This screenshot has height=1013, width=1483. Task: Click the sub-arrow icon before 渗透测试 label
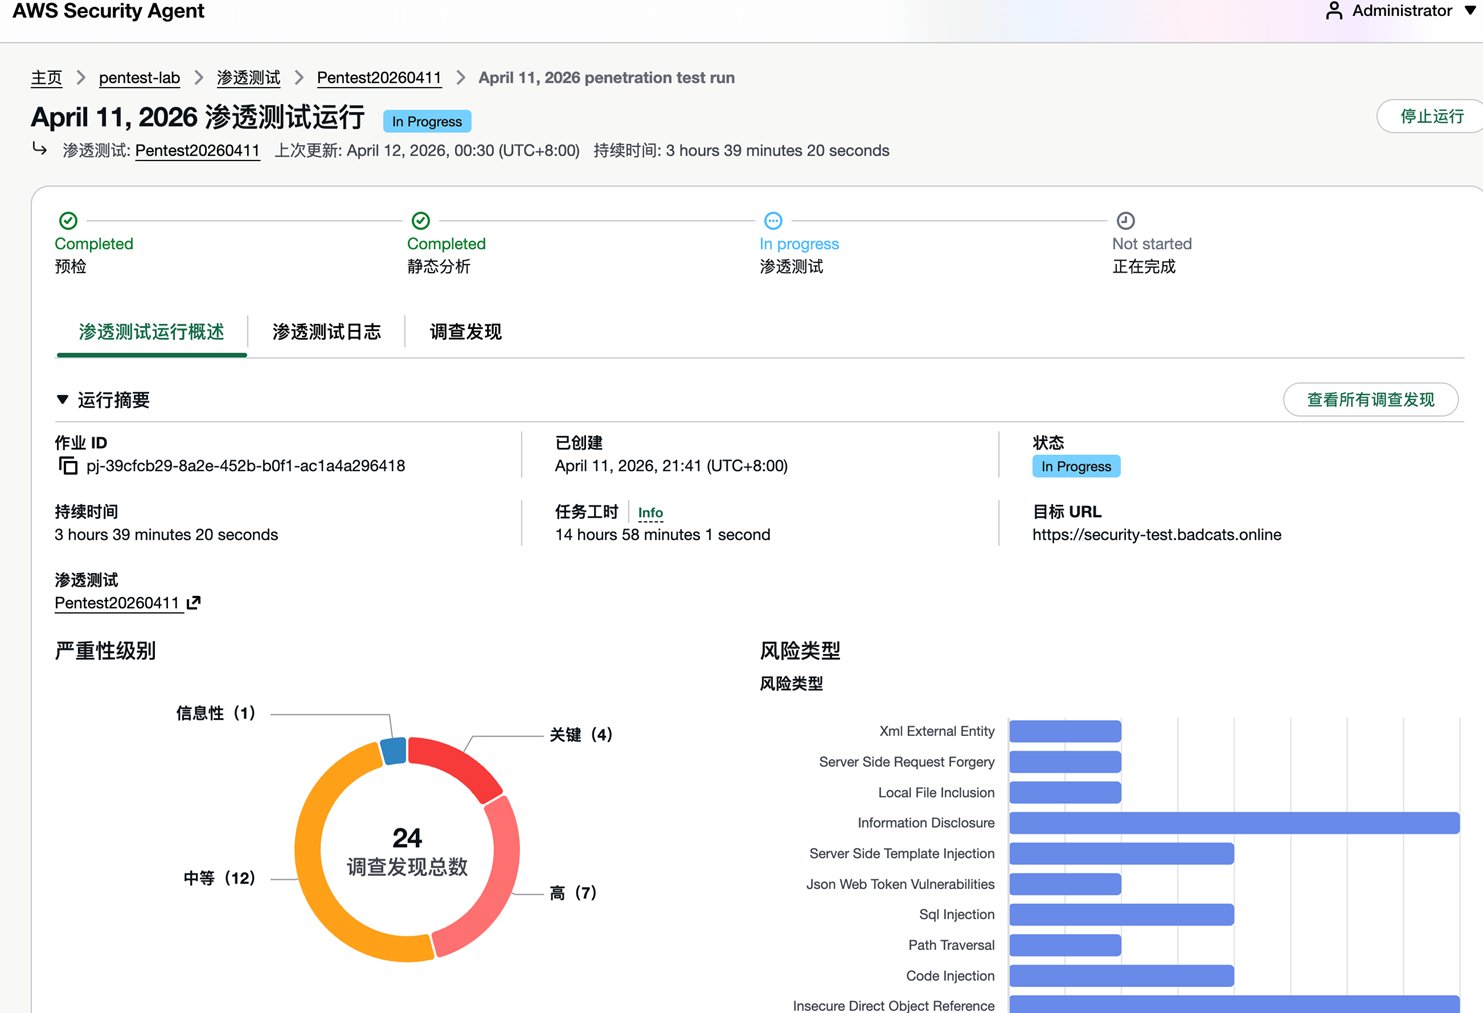(40, 150)
